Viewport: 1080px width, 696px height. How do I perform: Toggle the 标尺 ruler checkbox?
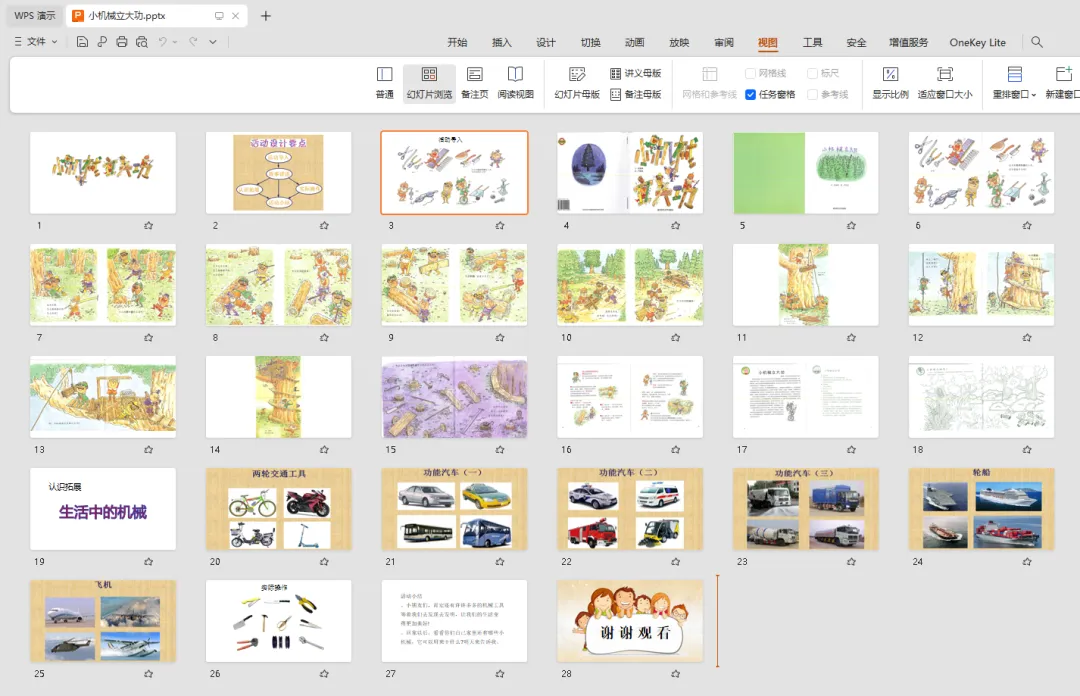813,73
